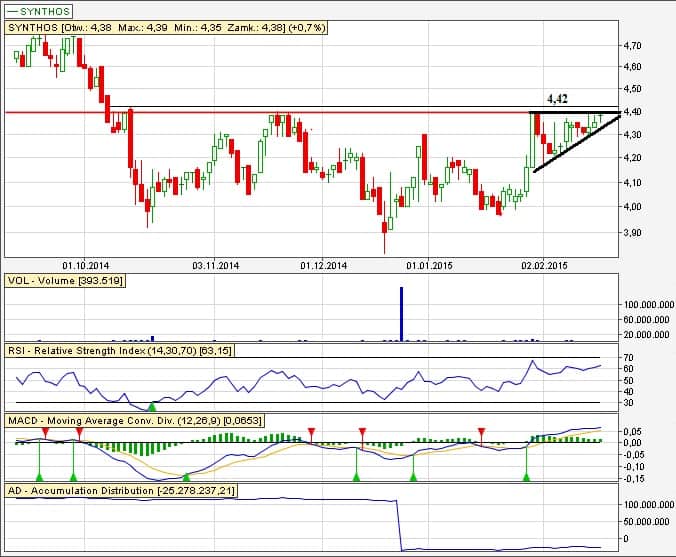Click the 01.10.2014 date label
Screen dimensions: 676x557
coord(85,265)
